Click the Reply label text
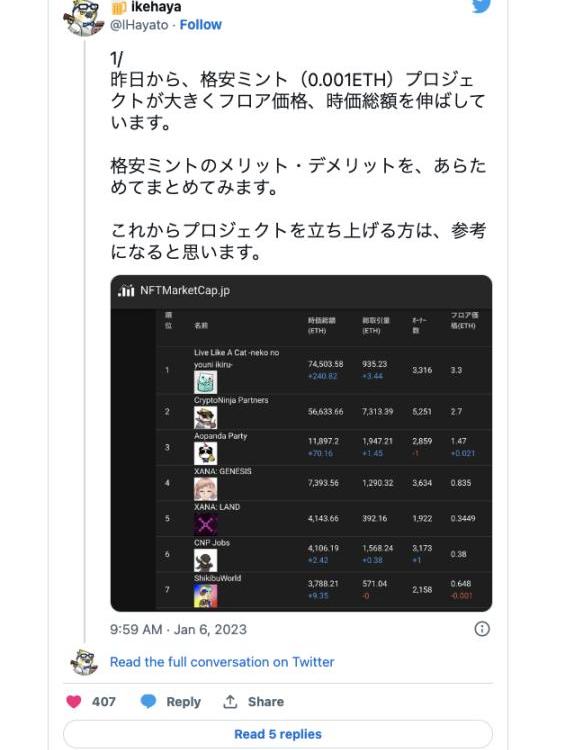Screen dimensions: 565x750 tap(183, 702)
